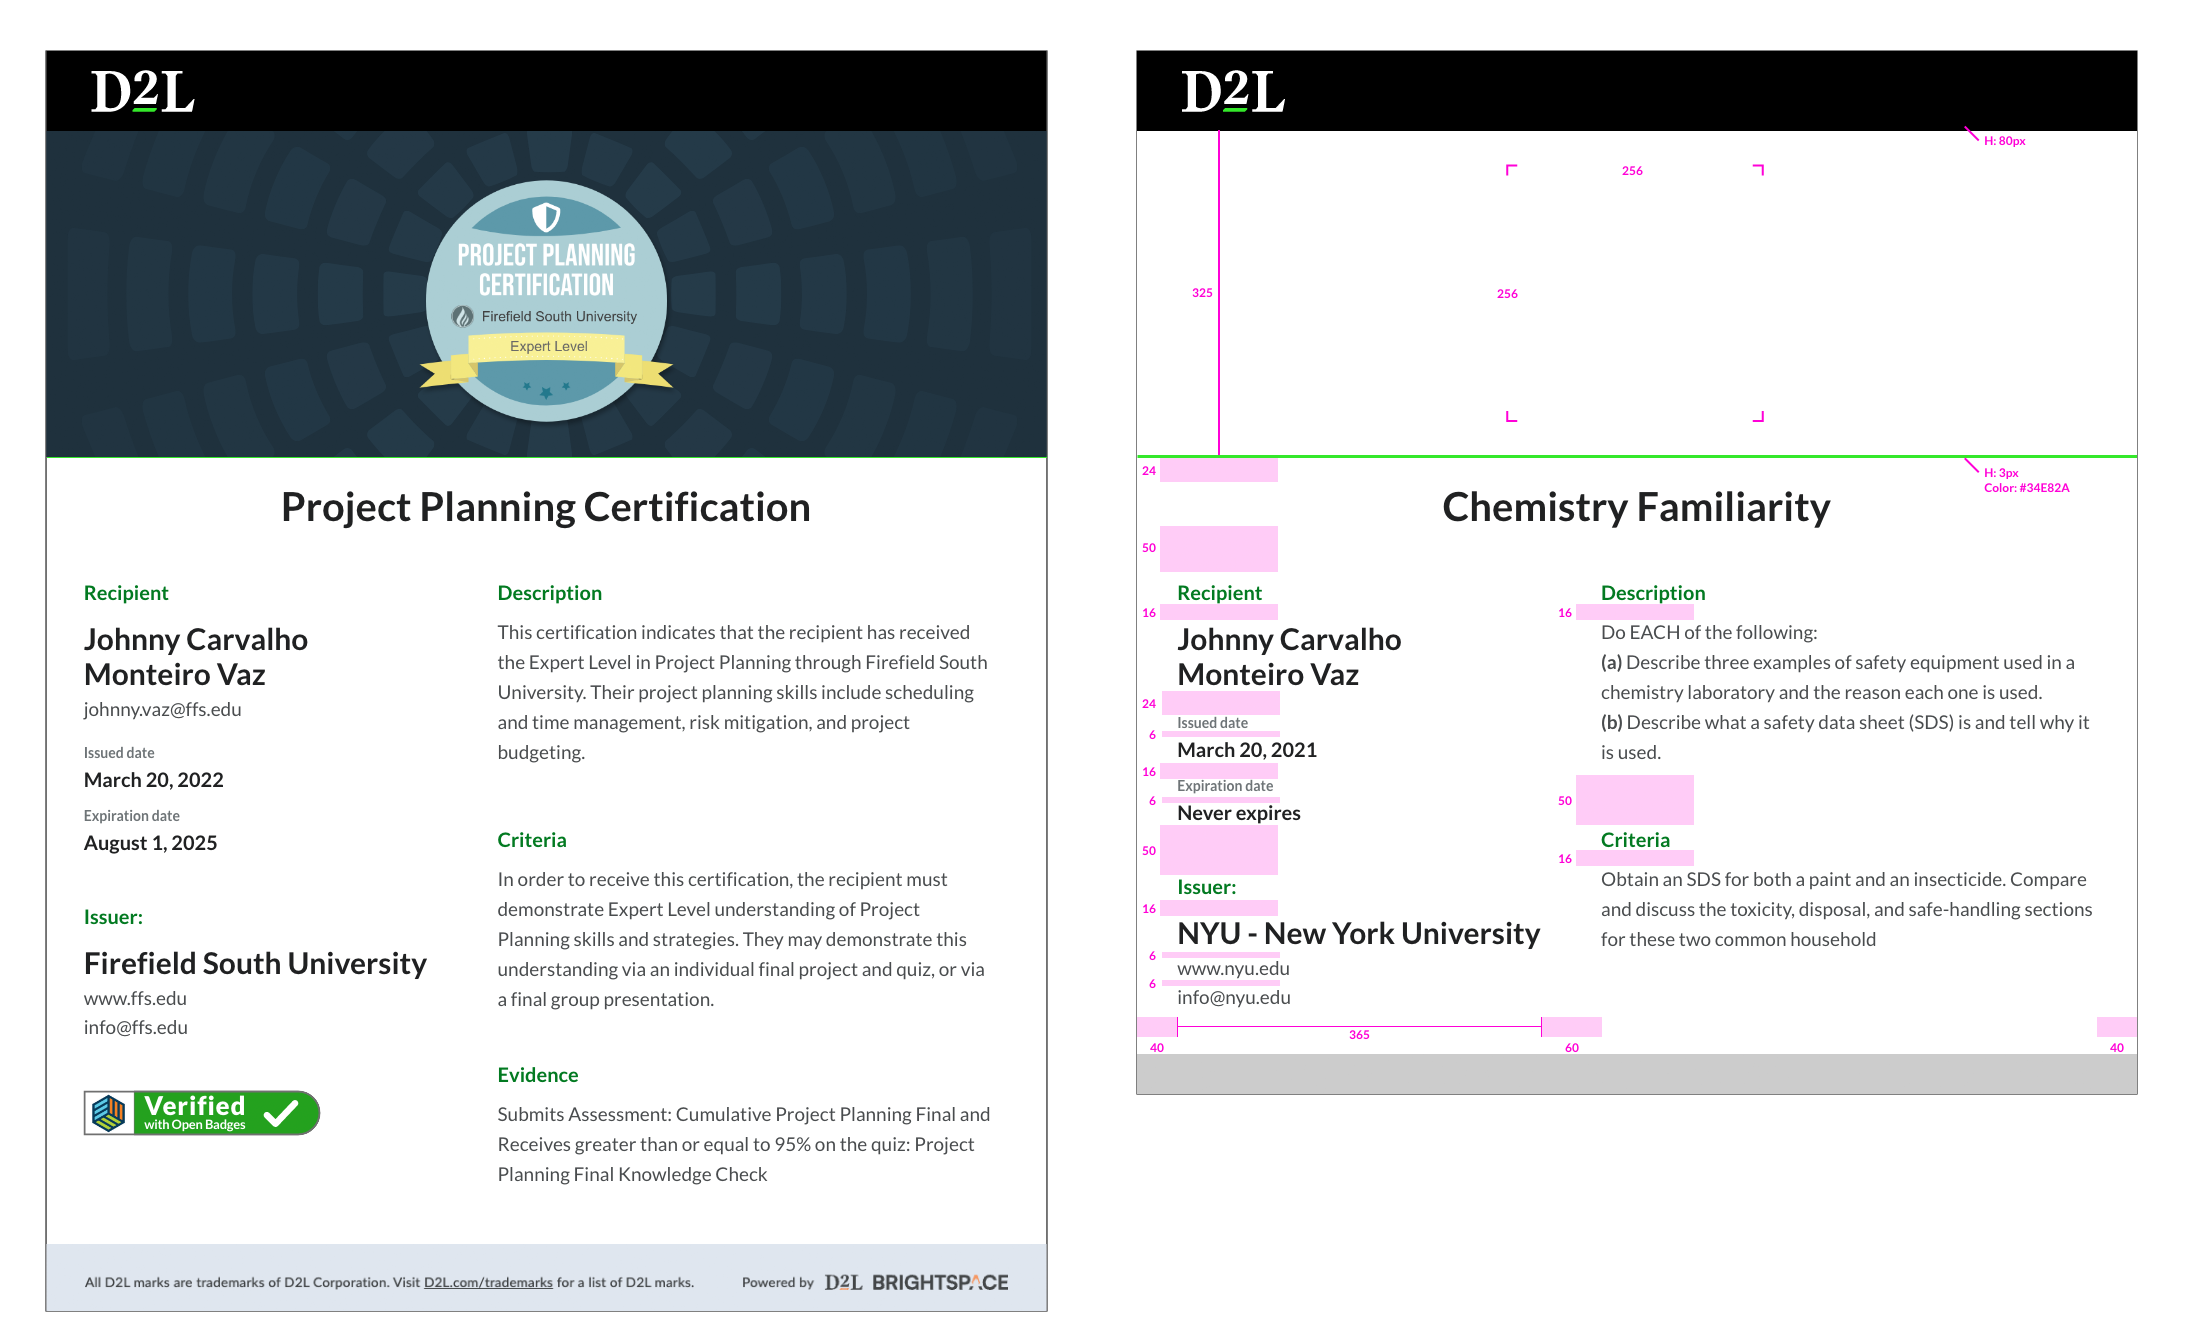
Task: Open the www.ffs.edu website link
Action: tap(135, 998)
